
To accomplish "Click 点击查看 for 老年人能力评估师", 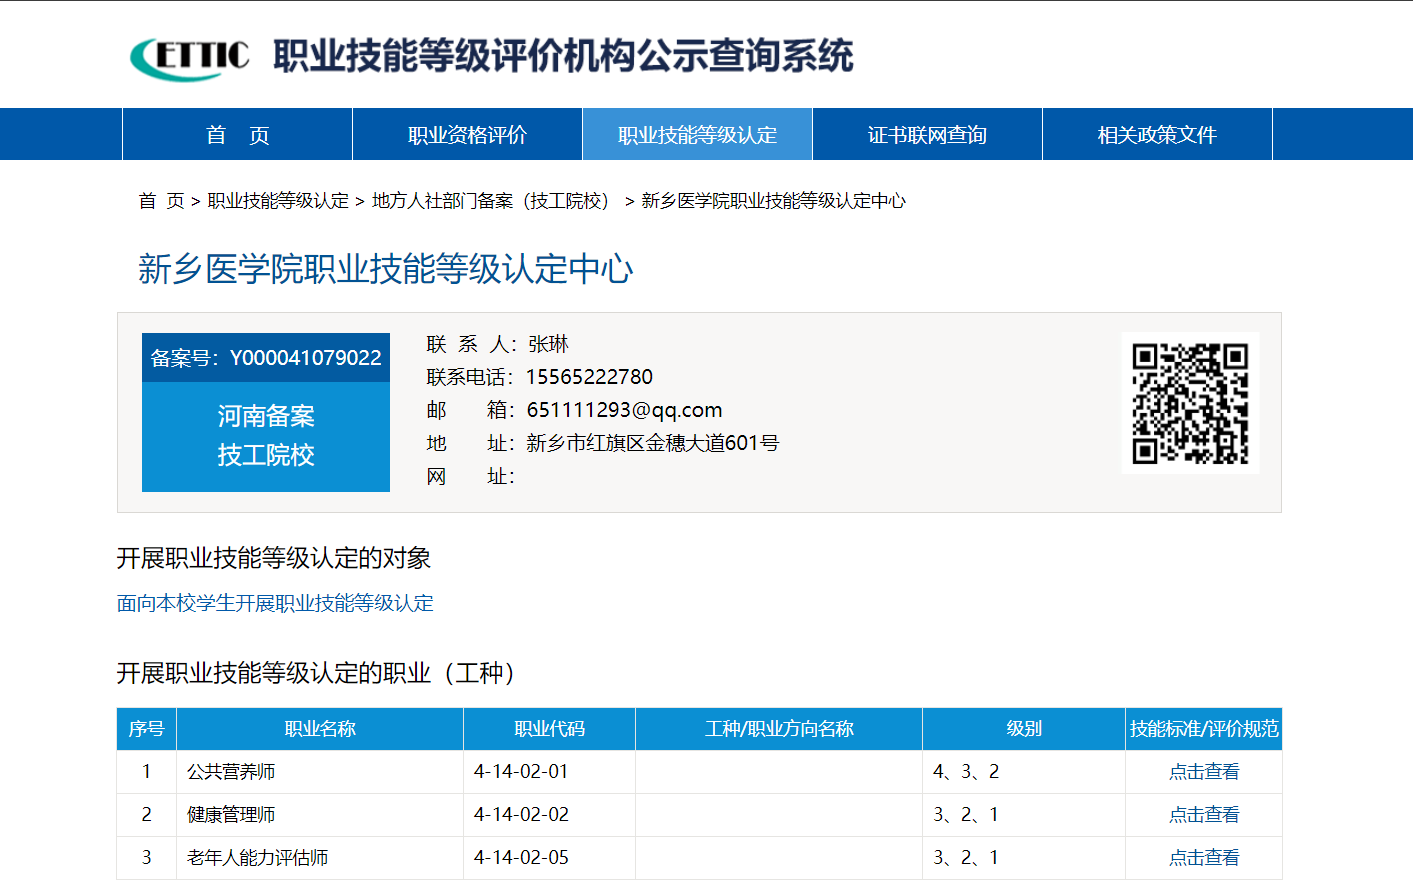I will 1204,858.
